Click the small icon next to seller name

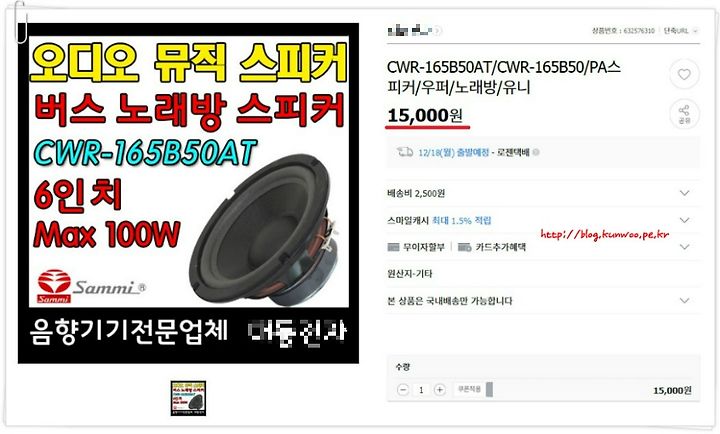point(438,31)
